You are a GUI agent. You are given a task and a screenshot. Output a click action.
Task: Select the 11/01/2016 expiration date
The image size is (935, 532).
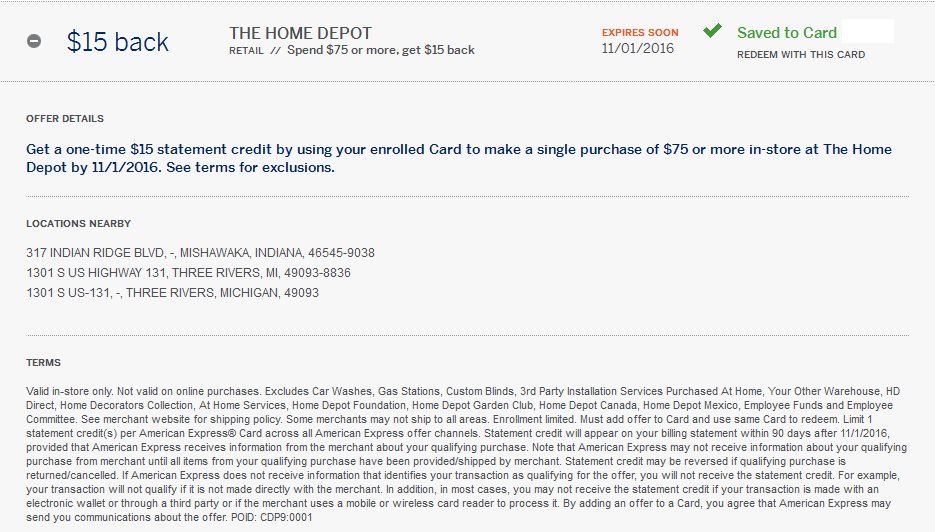point(638,48)
